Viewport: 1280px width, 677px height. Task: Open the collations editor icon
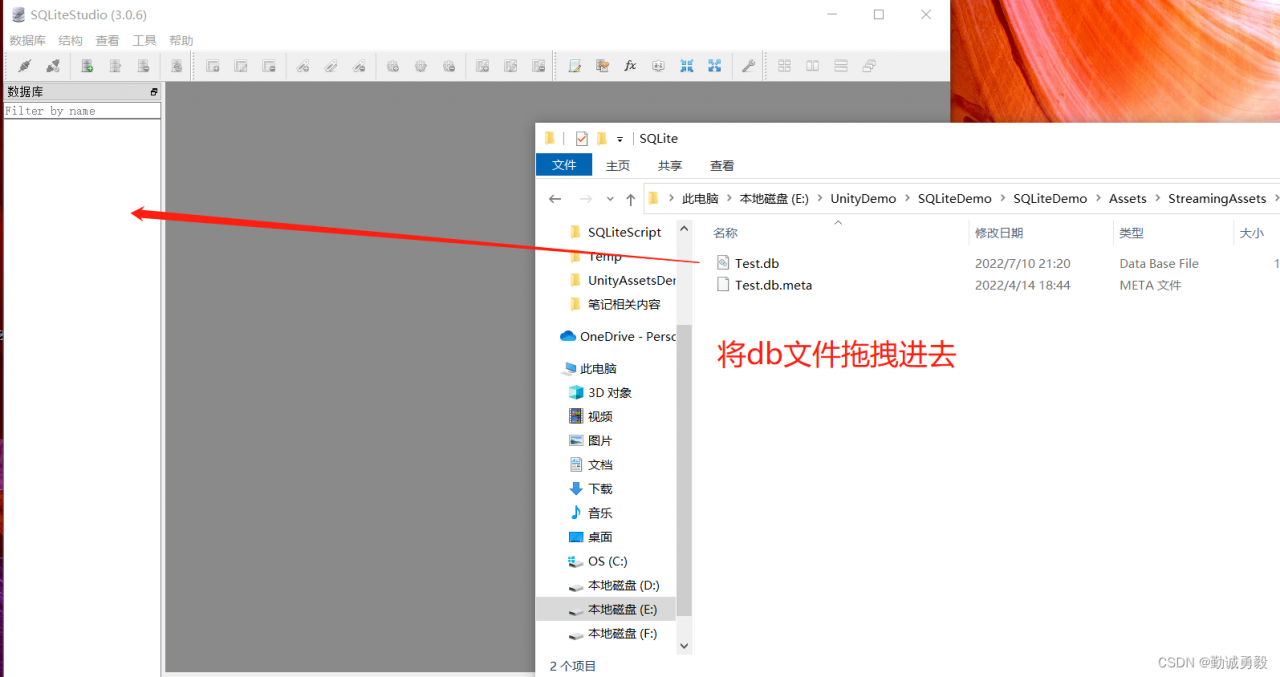coord(658,66)
